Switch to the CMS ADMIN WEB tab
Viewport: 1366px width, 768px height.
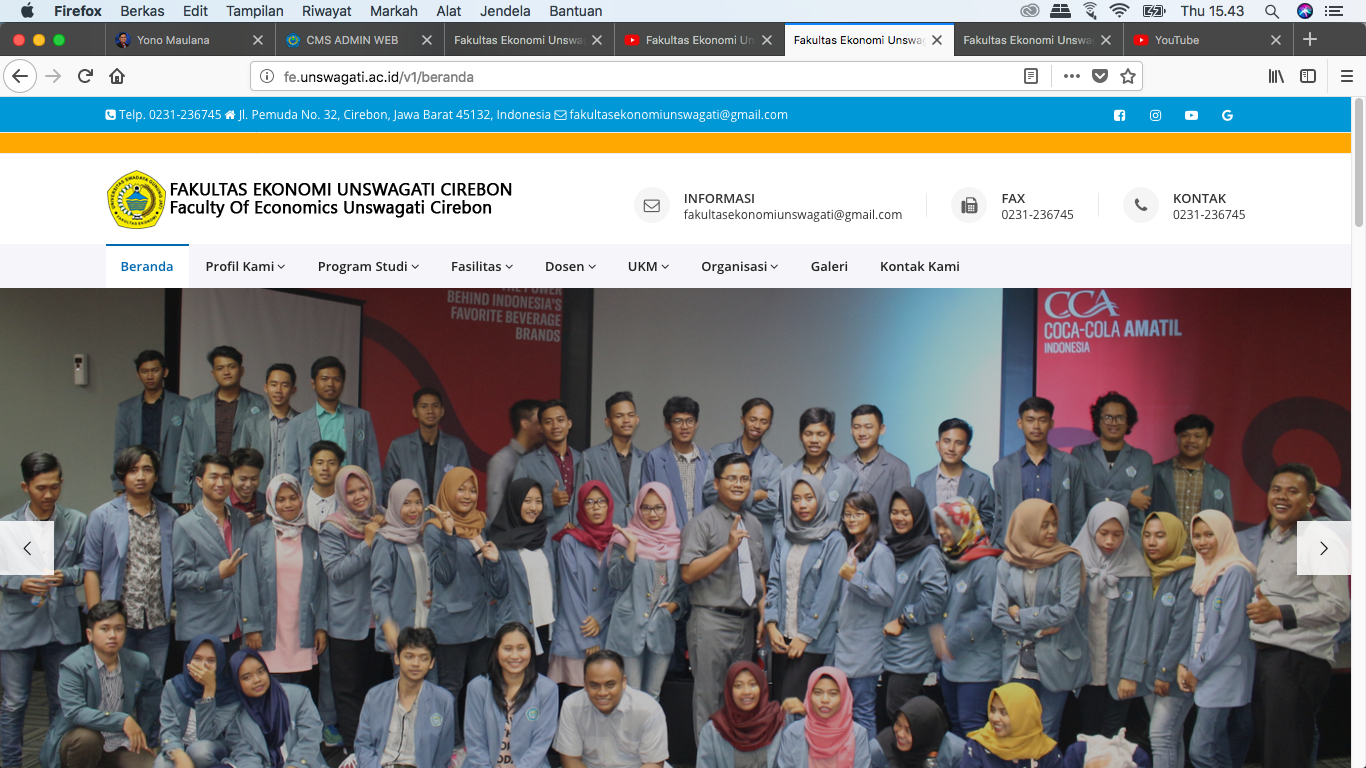358,40
